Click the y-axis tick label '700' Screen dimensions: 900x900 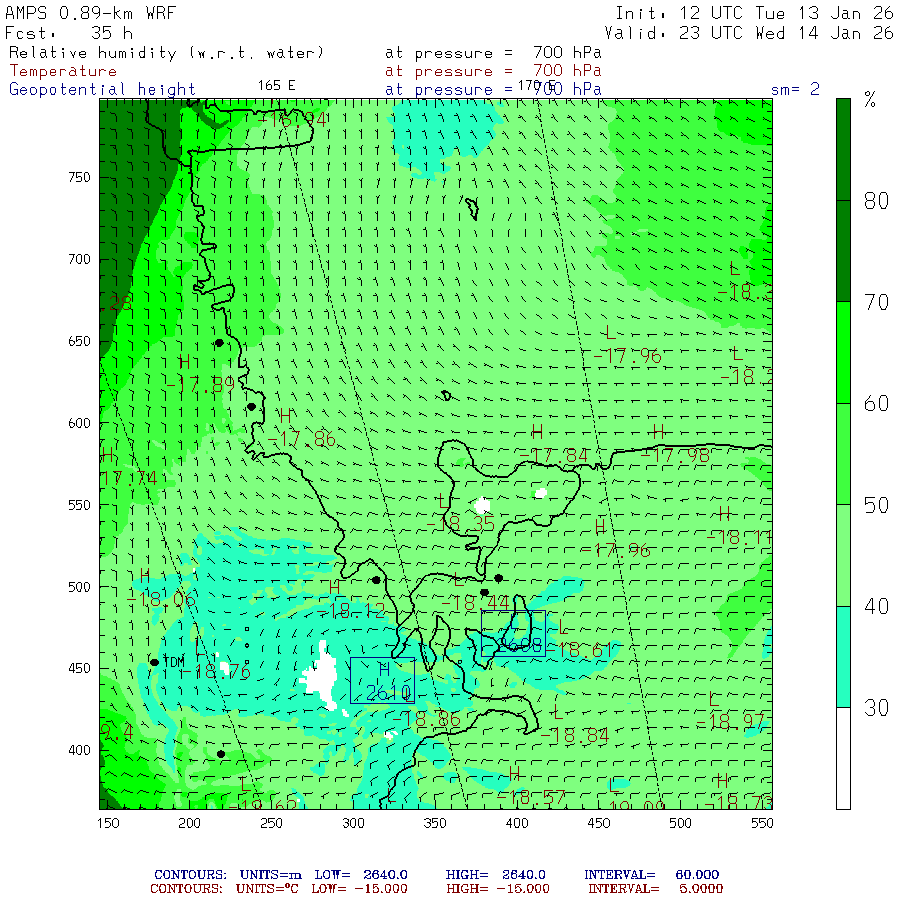pos(79,259)
